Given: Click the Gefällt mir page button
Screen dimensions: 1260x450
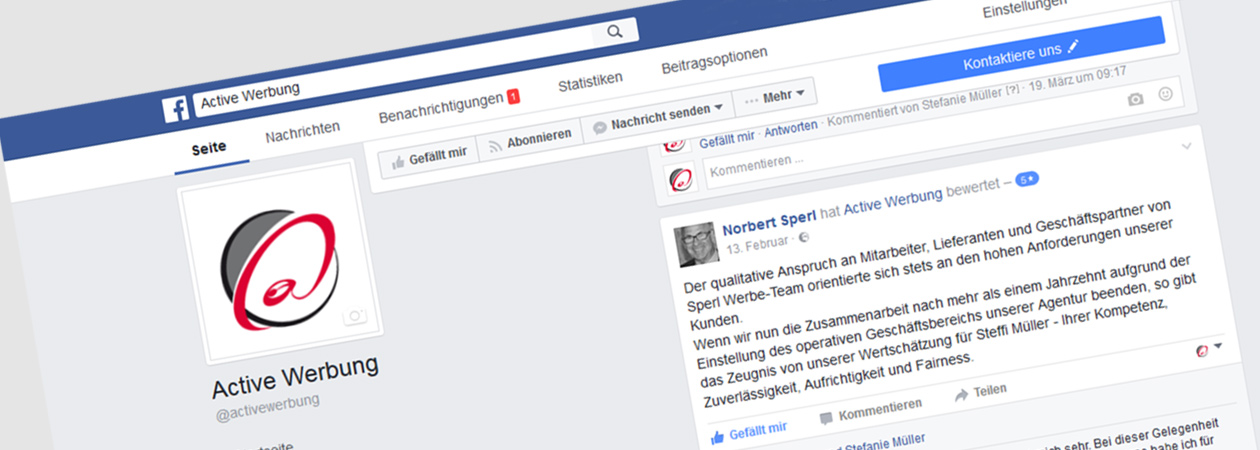Looking at the screenshot, I should pos(429,157).
